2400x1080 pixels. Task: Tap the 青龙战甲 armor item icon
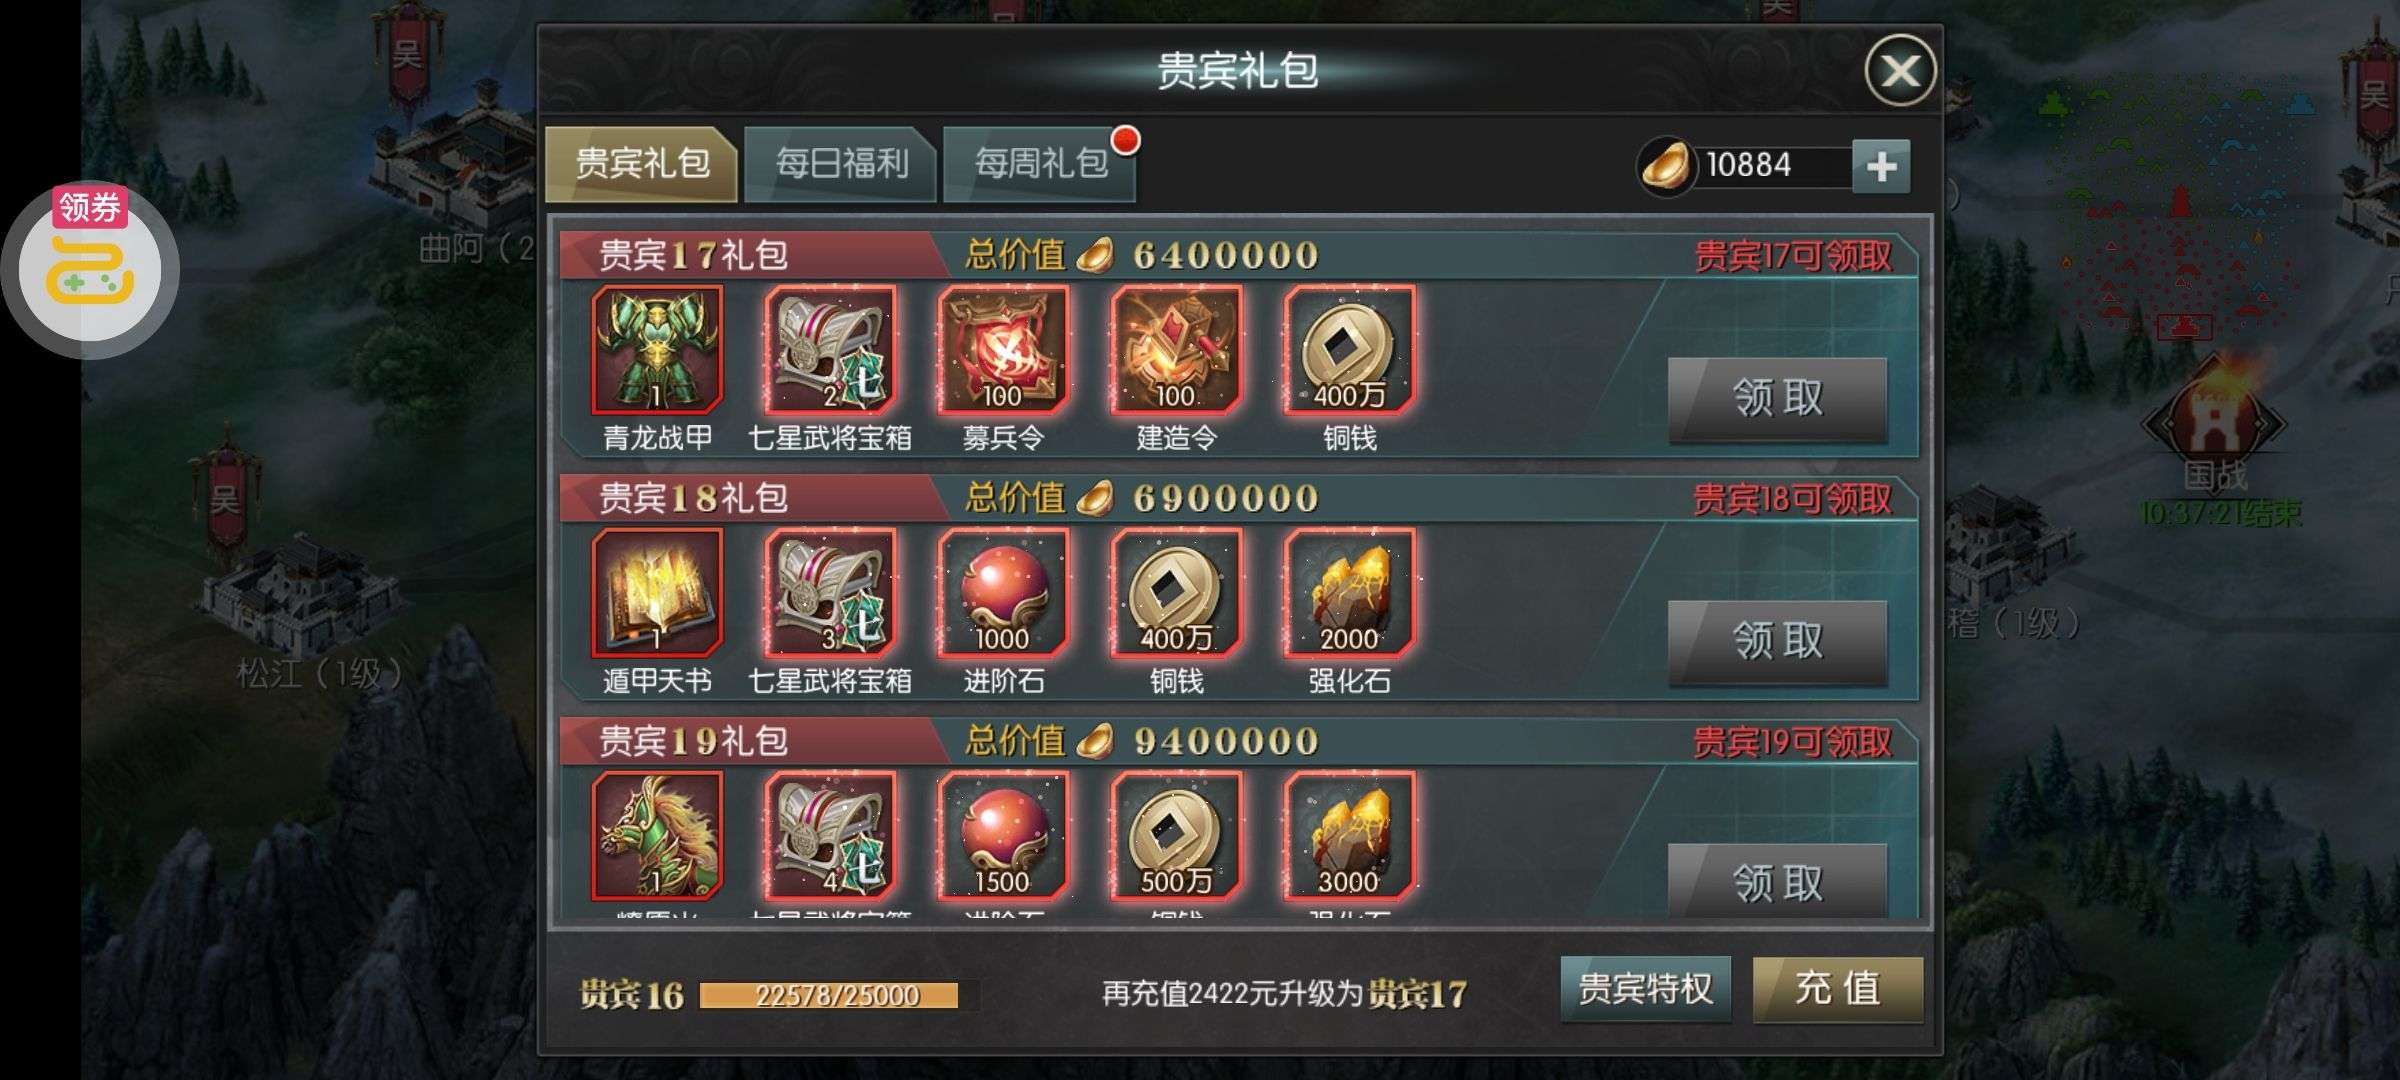pos(657,350)
